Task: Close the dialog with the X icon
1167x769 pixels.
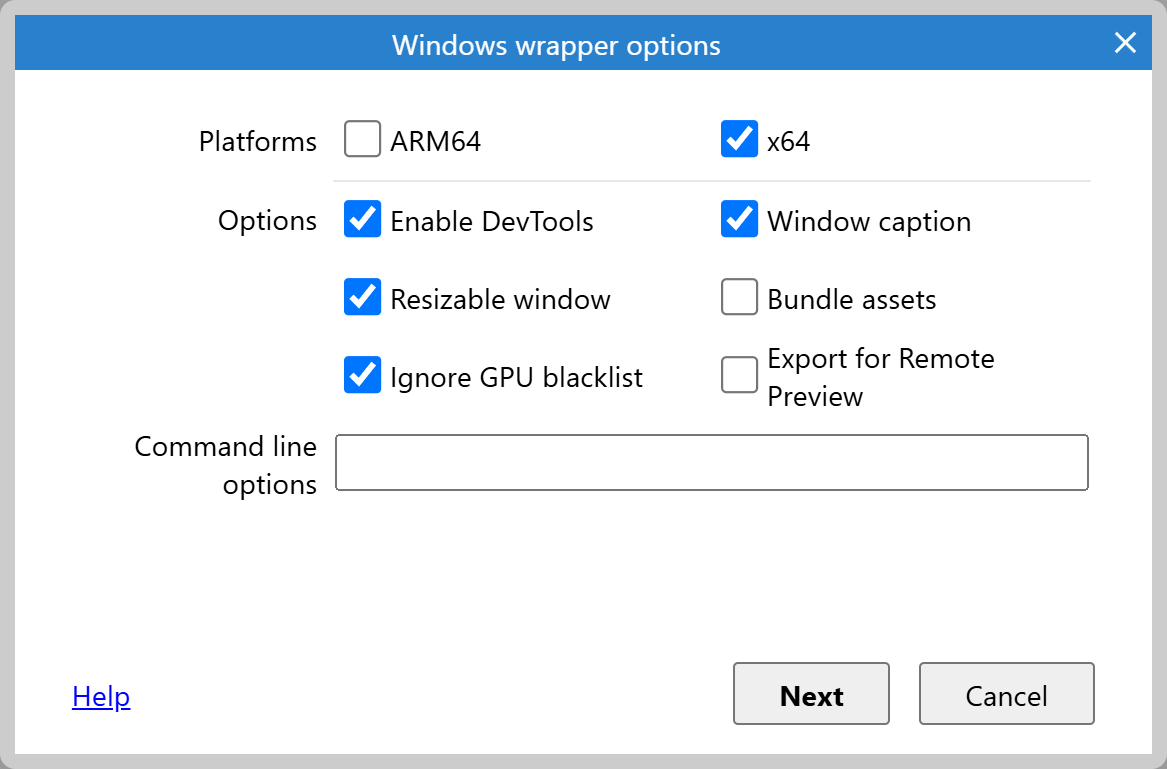Action: (x=1125, y=43)
